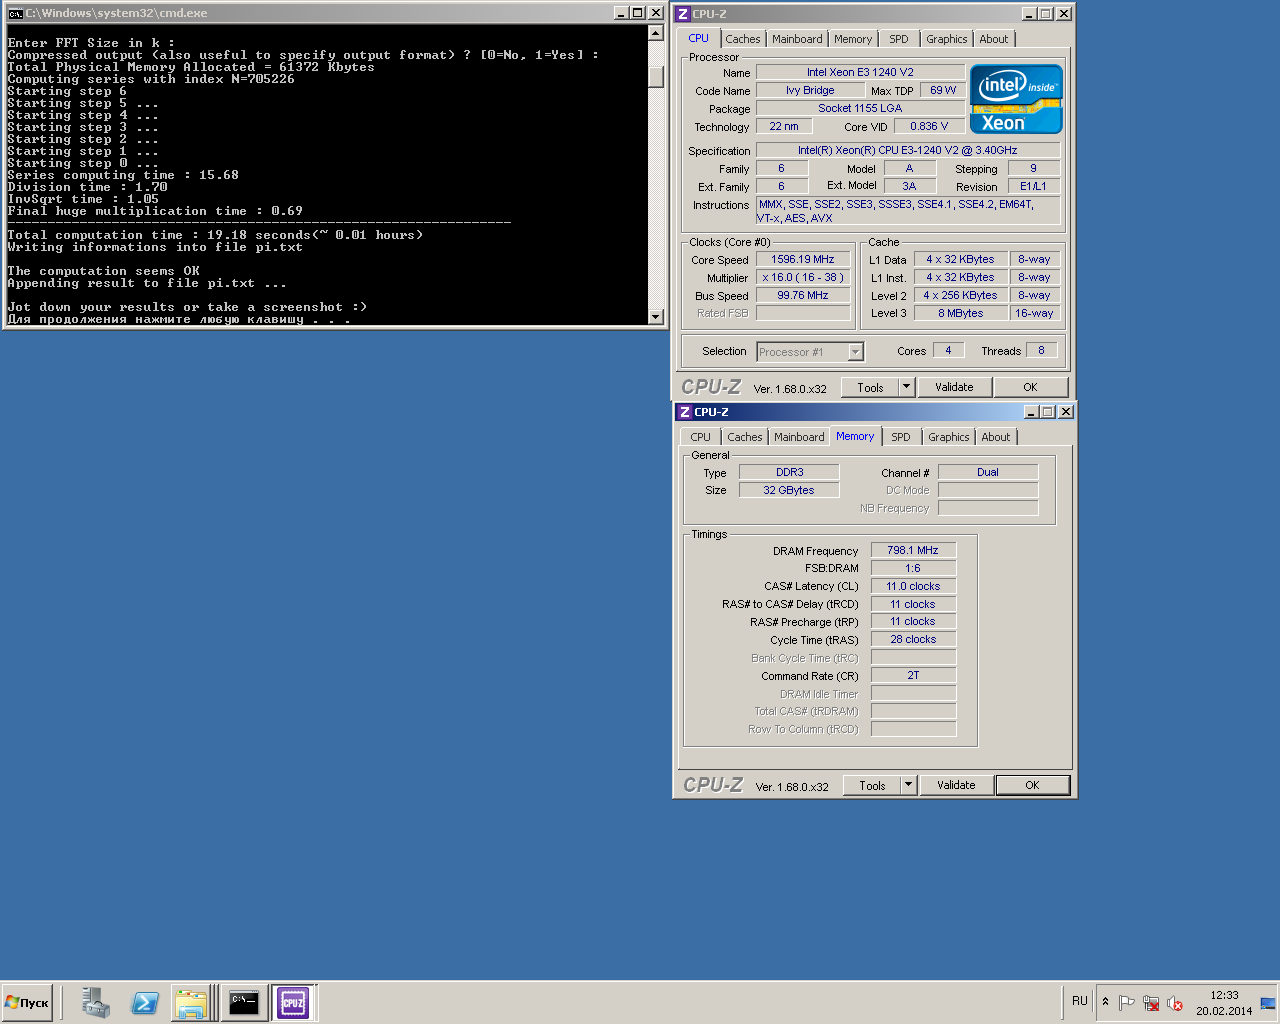This screenshot has height=1024, width=1280.
Task: Click the Intel Xeon inside logo
Action: point(1016,99)
